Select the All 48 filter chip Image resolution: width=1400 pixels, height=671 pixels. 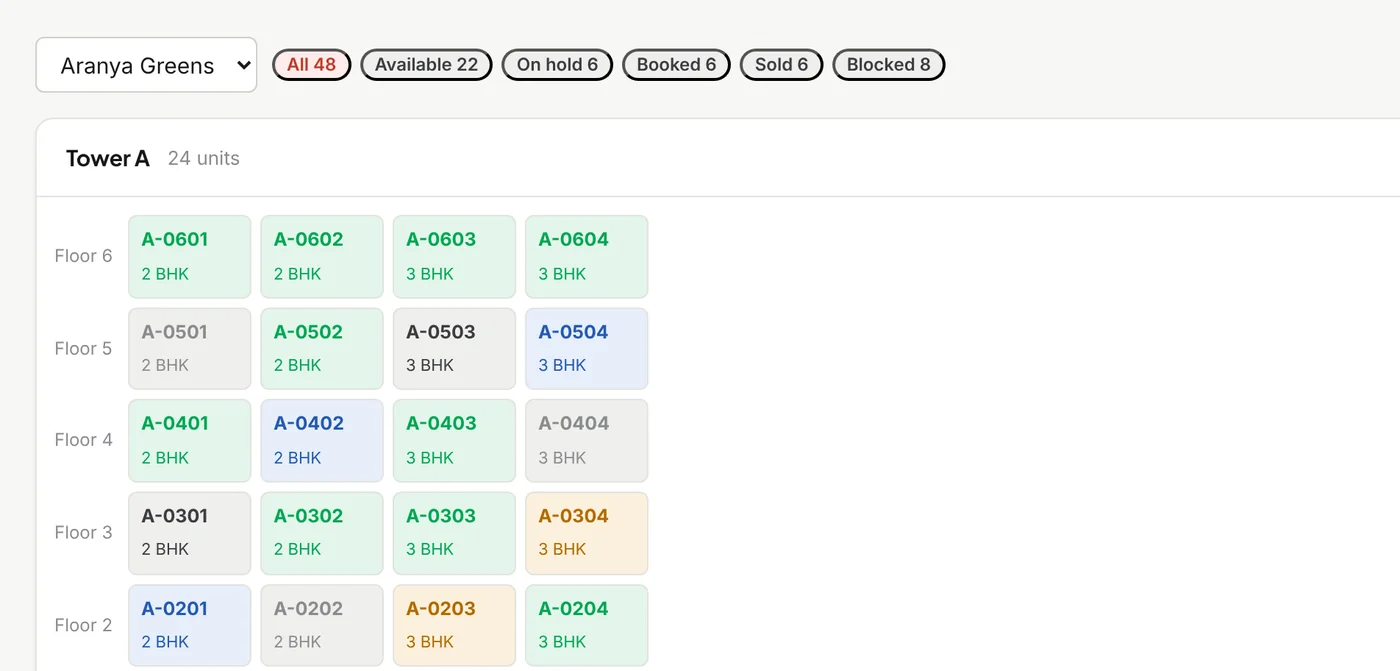click(x=311, y=65)
